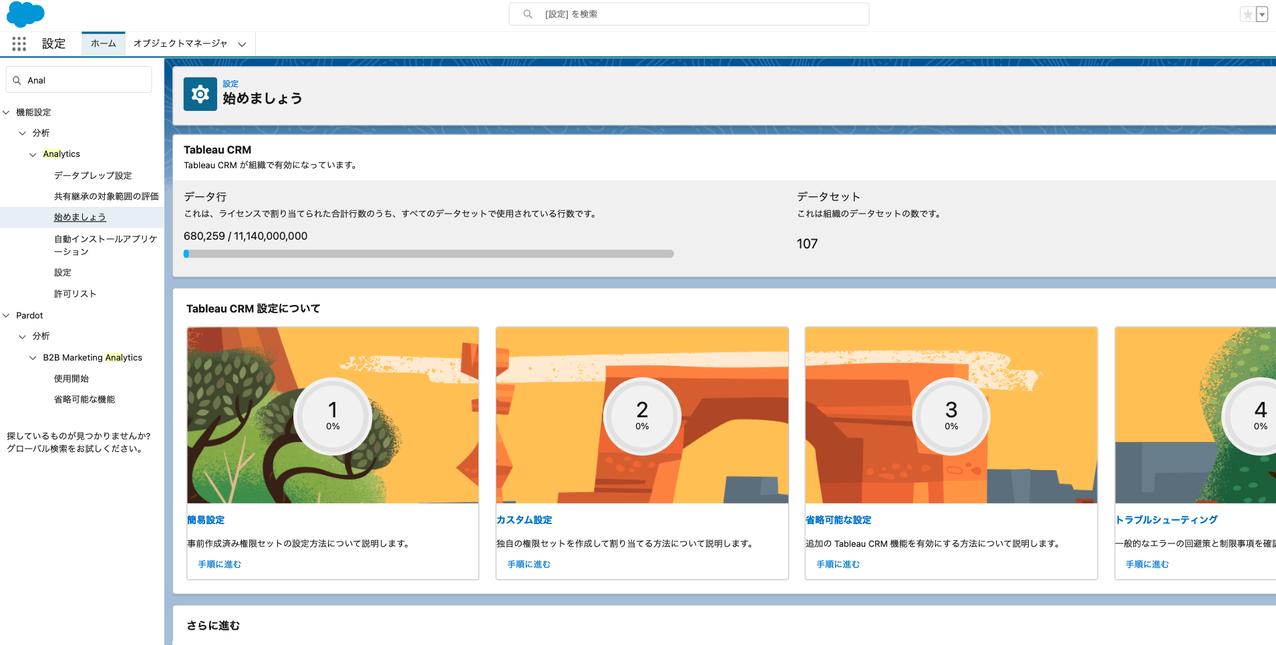This screenshot has height=645, width=1276.
Task: Click the step 2 progress circle
Action: tap(642, 416)
